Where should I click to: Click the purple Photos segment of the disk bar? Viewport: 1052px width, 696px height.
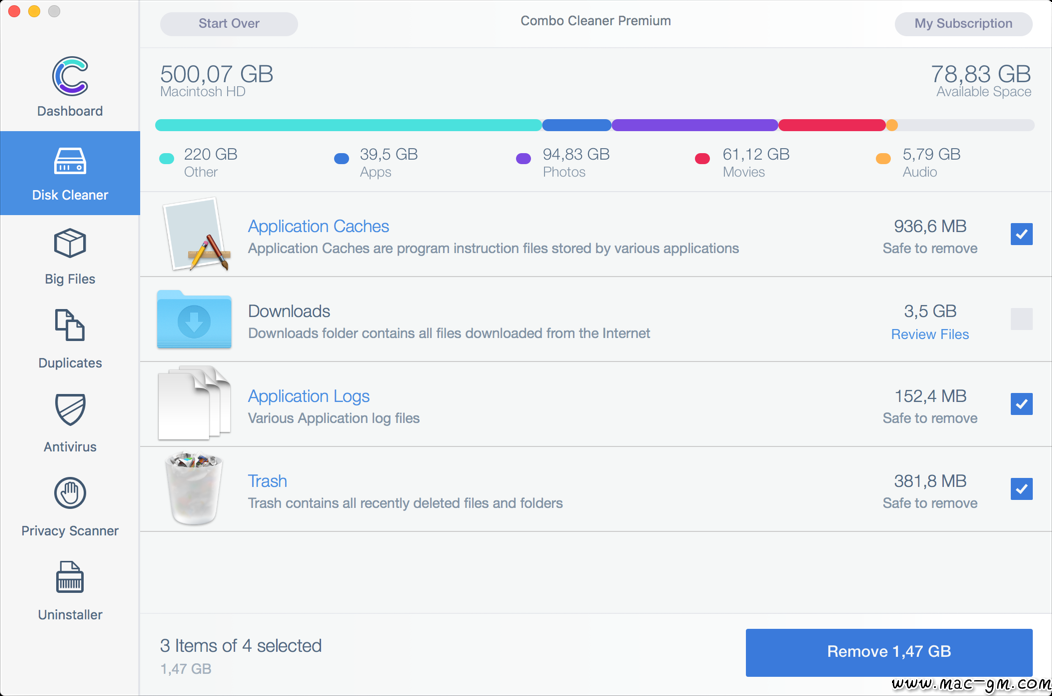[x=694, y=125]
